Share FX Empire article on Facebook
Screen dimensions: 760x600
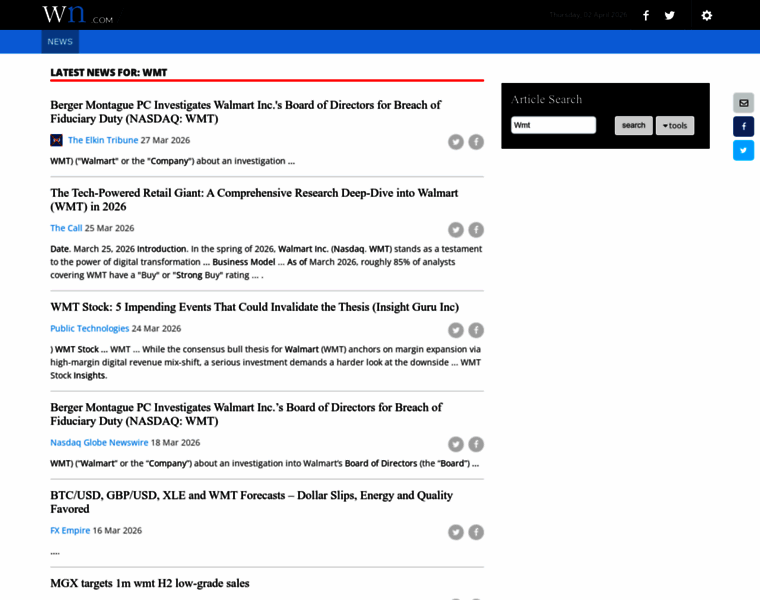click(476, 532)
